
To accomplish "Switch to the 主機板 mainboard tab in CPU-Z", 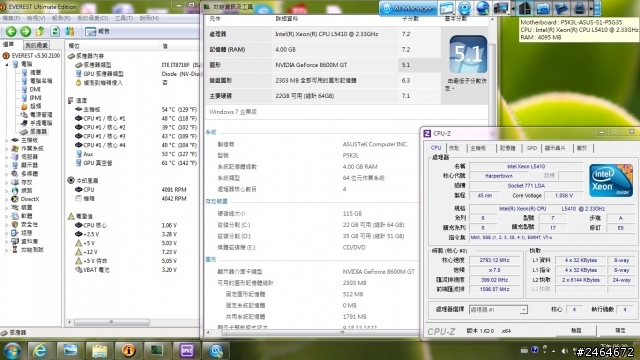I will pyautogui.click(x=478, y=148).
